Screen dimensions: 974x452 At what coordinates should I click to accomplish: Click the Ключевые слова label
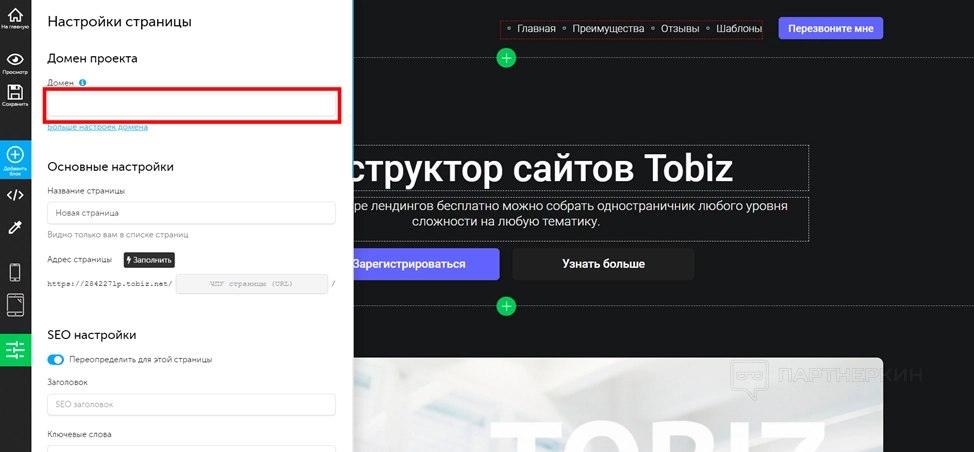pyautogui.click(x=79, y=435)
